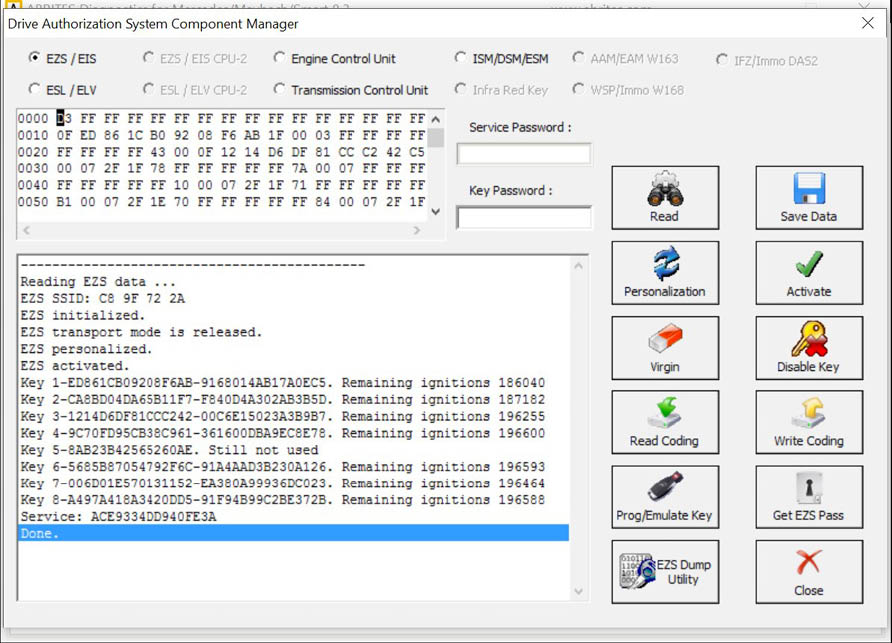Choose the Engine Control Unit option
Screen dimensions: 892x643
(279, 59)
